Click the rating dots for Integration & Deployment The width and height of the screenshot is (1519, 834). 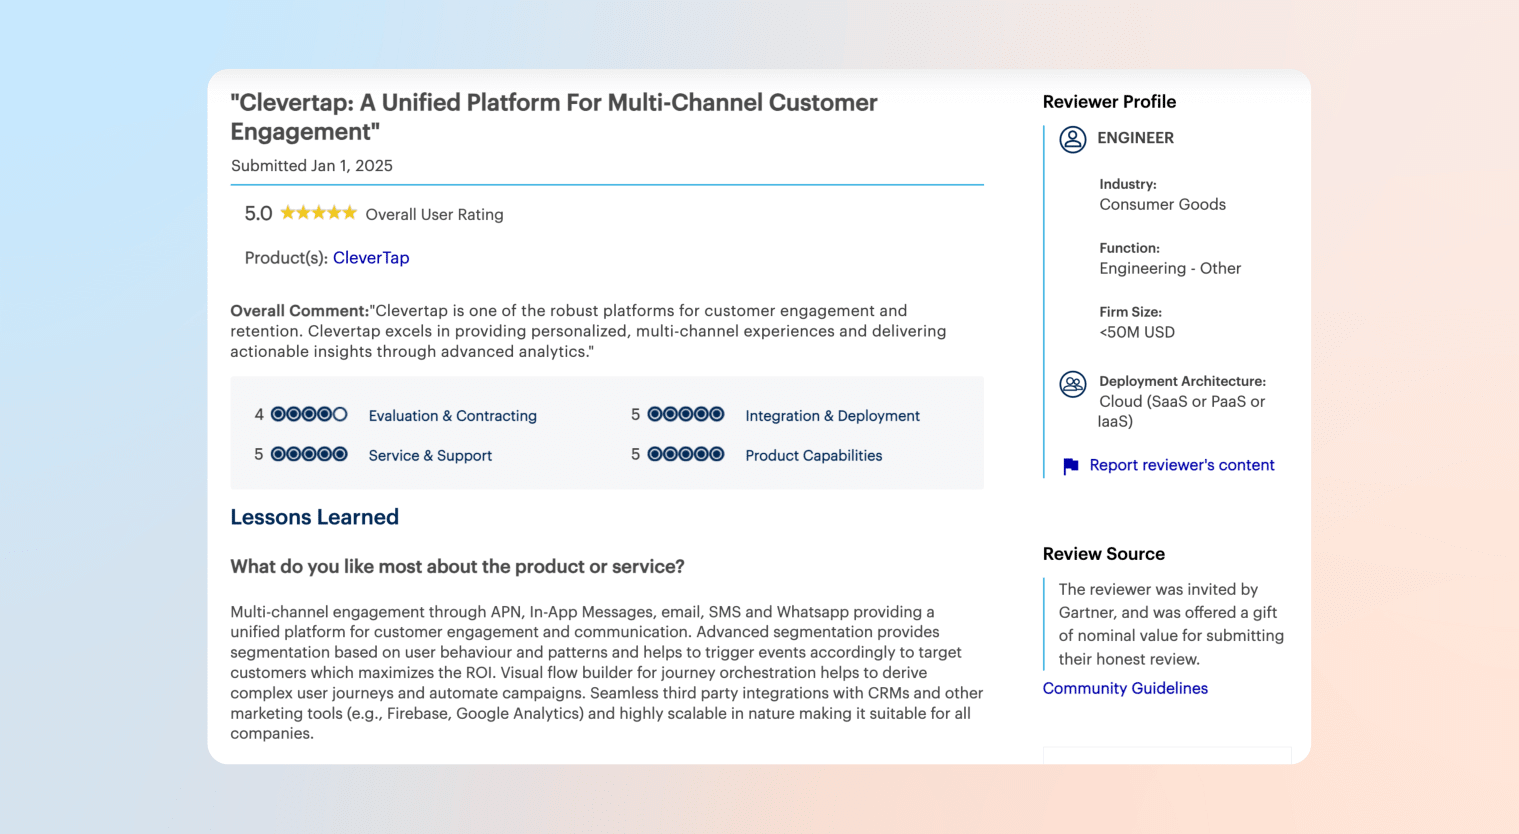coord(687,415)
